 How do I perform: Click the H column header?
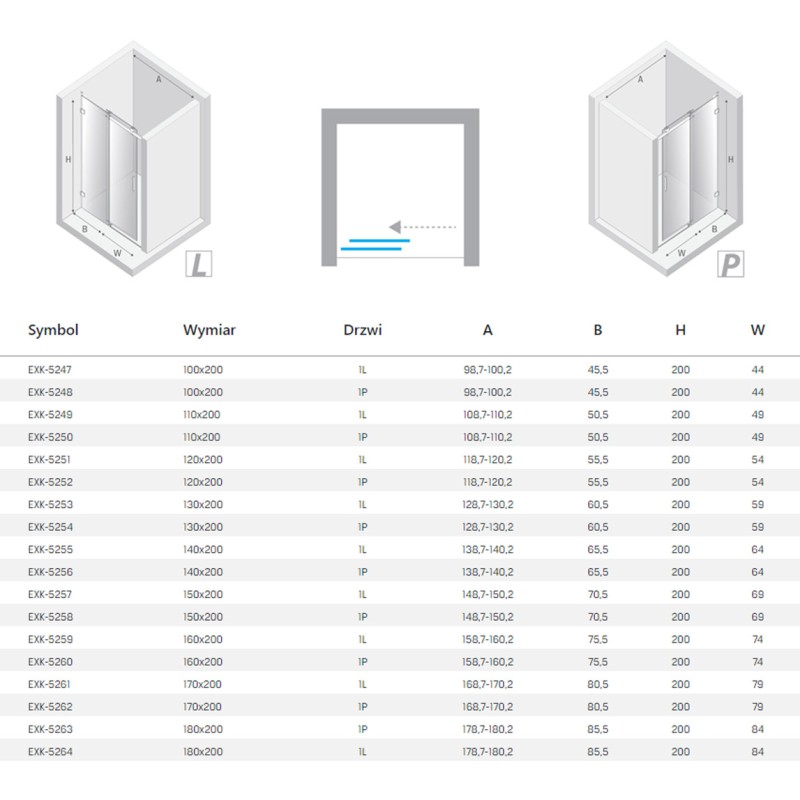coord(680,330)
